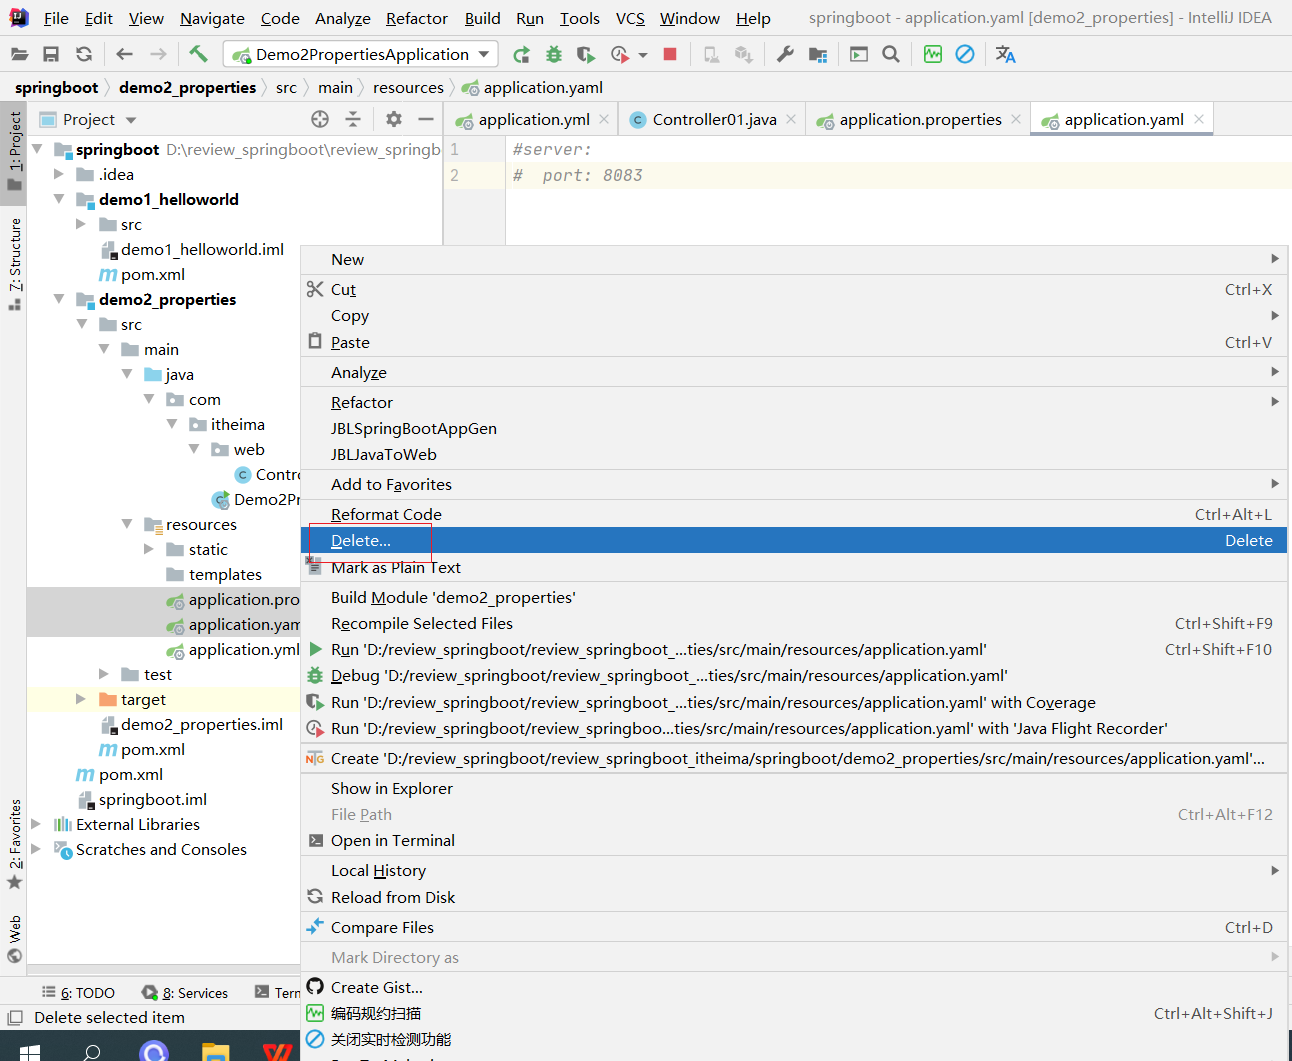Viewport: 1292px width, 1061px height.
Task: Click the Debug bug icon in toolbar
Action: point(553,54)
